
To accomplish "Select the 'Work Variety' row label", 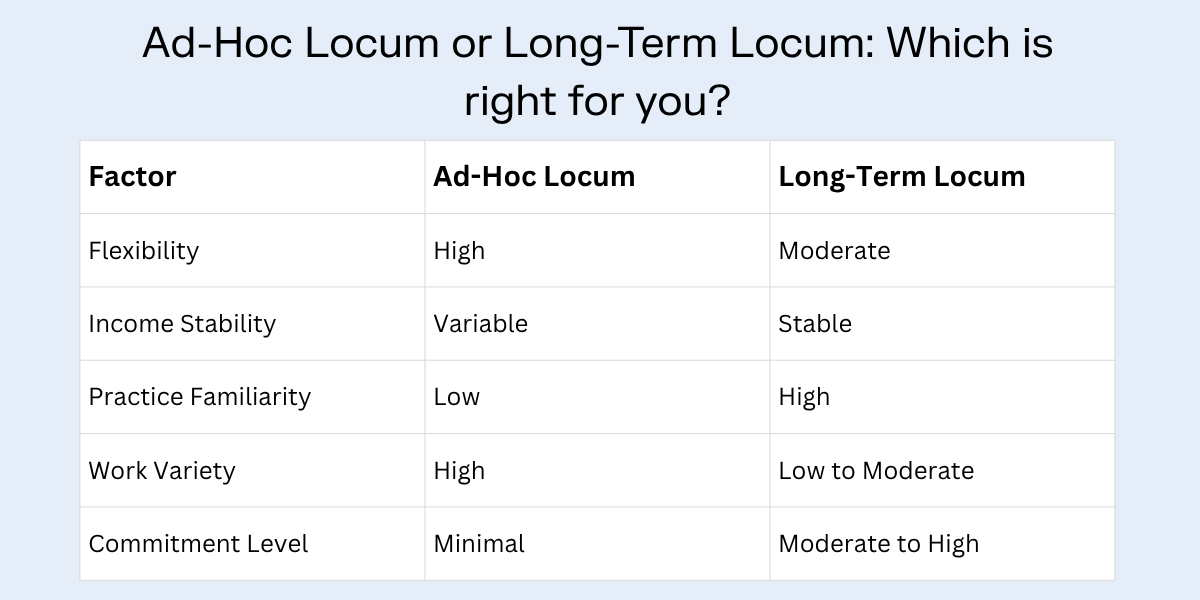I will 162,470.
